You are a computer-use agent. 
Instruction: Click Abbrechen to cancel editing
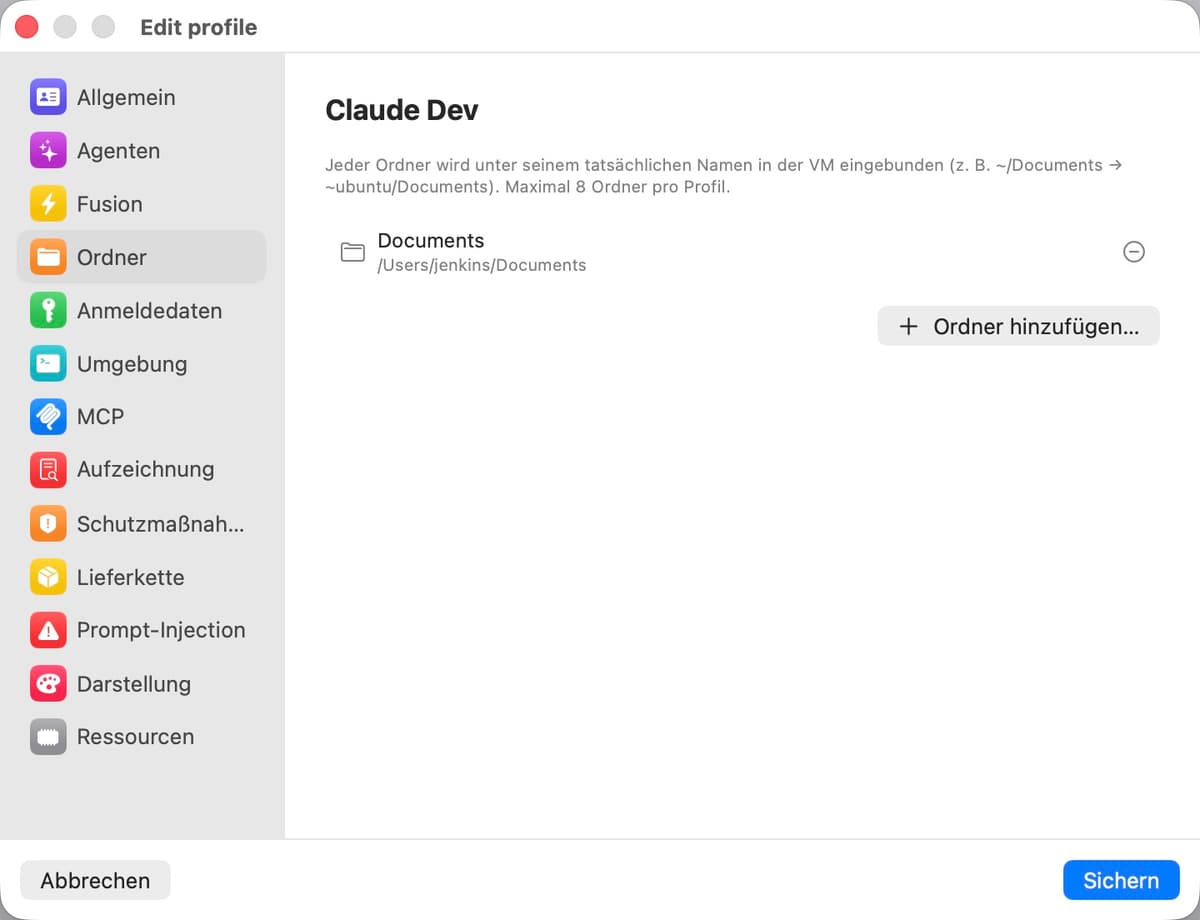[x=95, y=880]
